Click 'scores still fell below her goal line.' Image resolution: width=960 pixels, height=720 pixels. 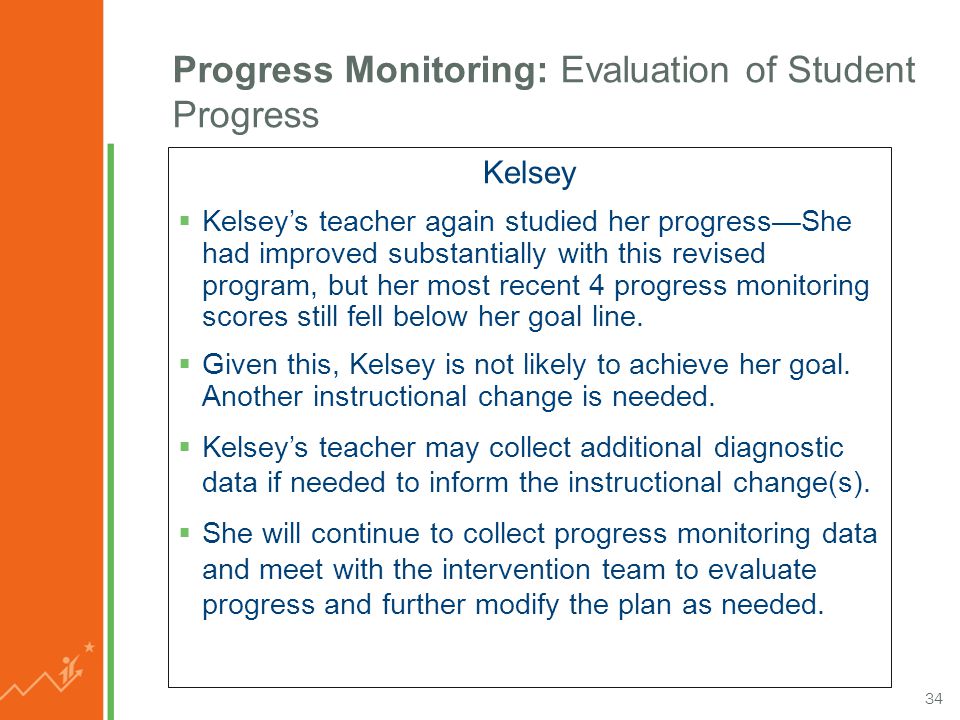pyautogui.click(x=422, y=317)
